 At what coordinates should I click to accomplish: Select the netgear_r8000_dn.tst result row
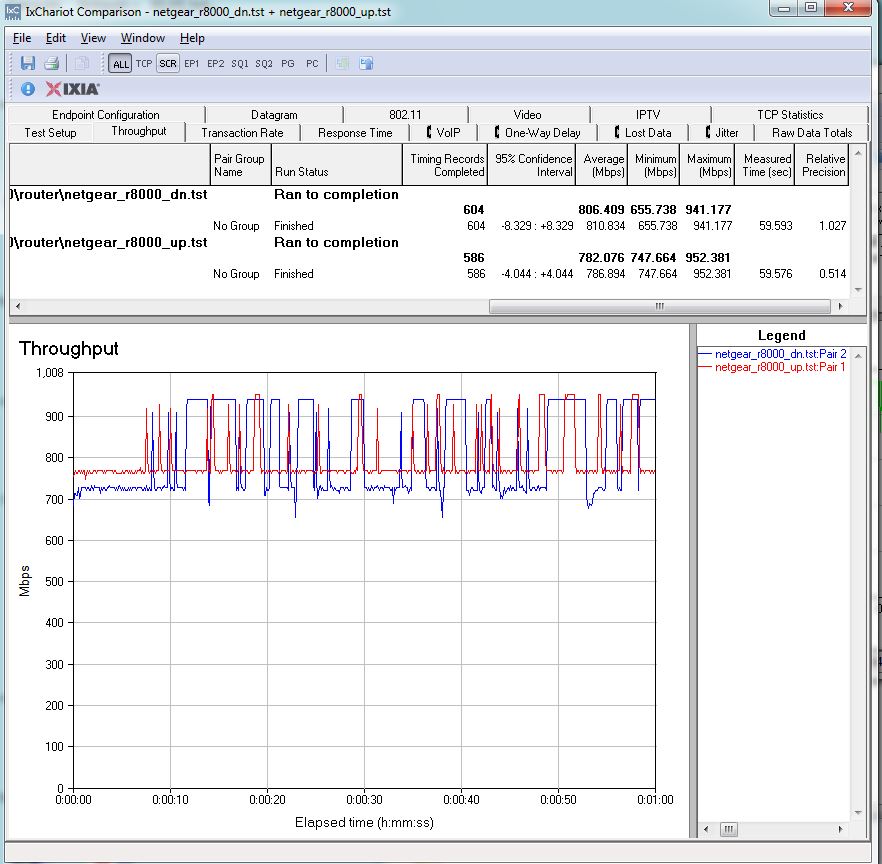pos(429,195)
